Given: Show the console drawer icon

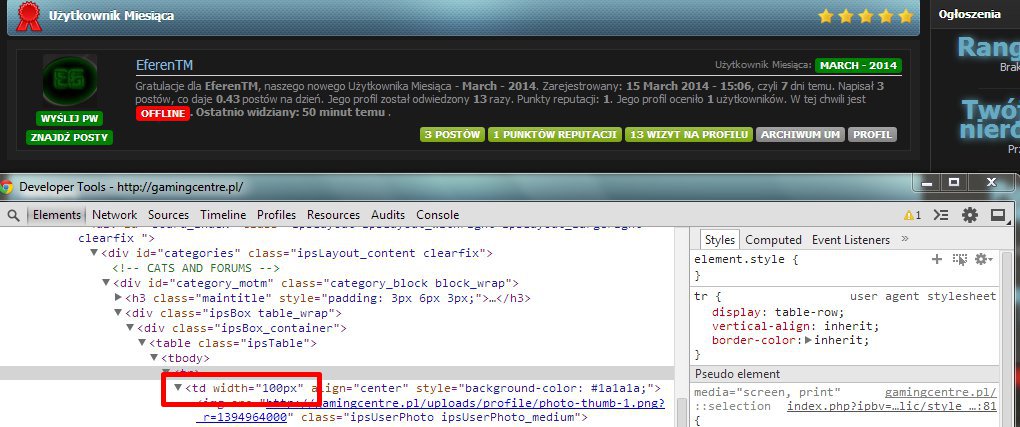Looking at the screenshot, I should pos(941,215).
